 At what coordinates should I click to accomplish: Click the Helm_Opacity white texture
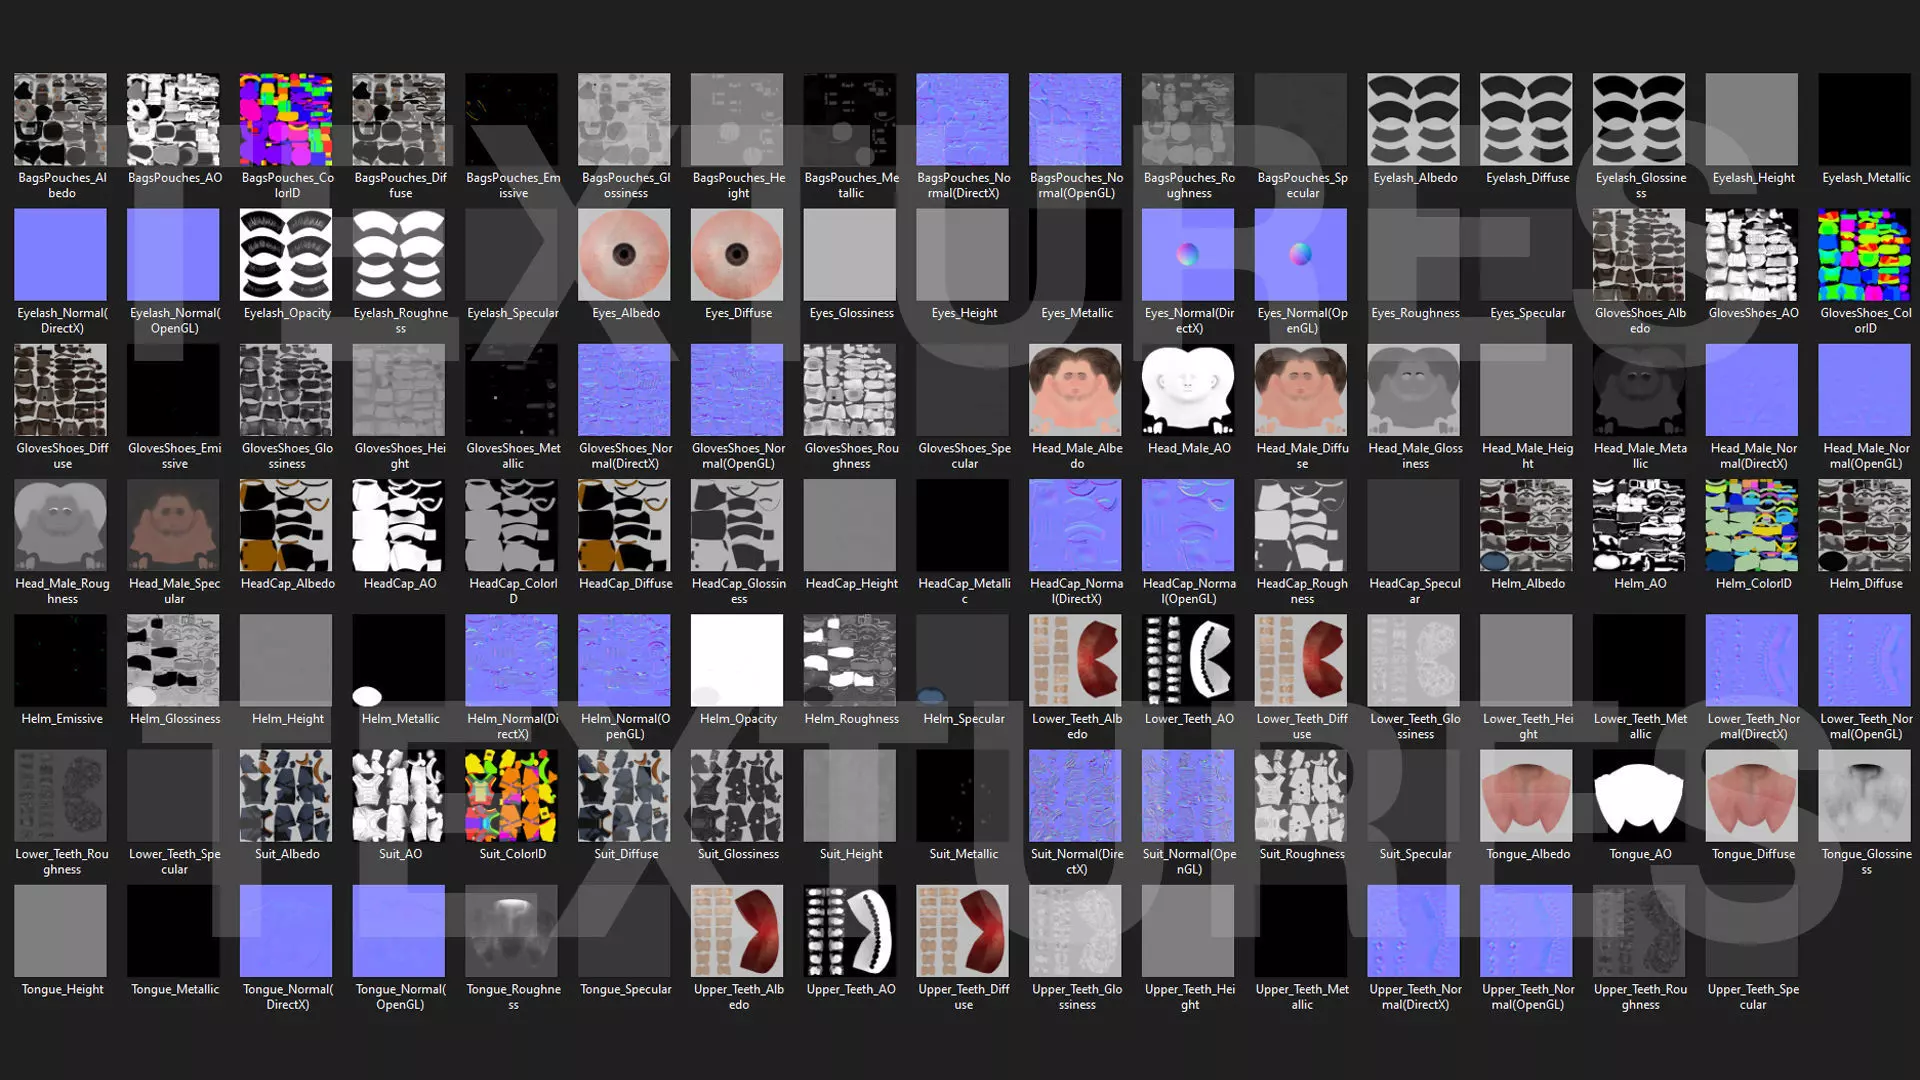coord(737,660)
